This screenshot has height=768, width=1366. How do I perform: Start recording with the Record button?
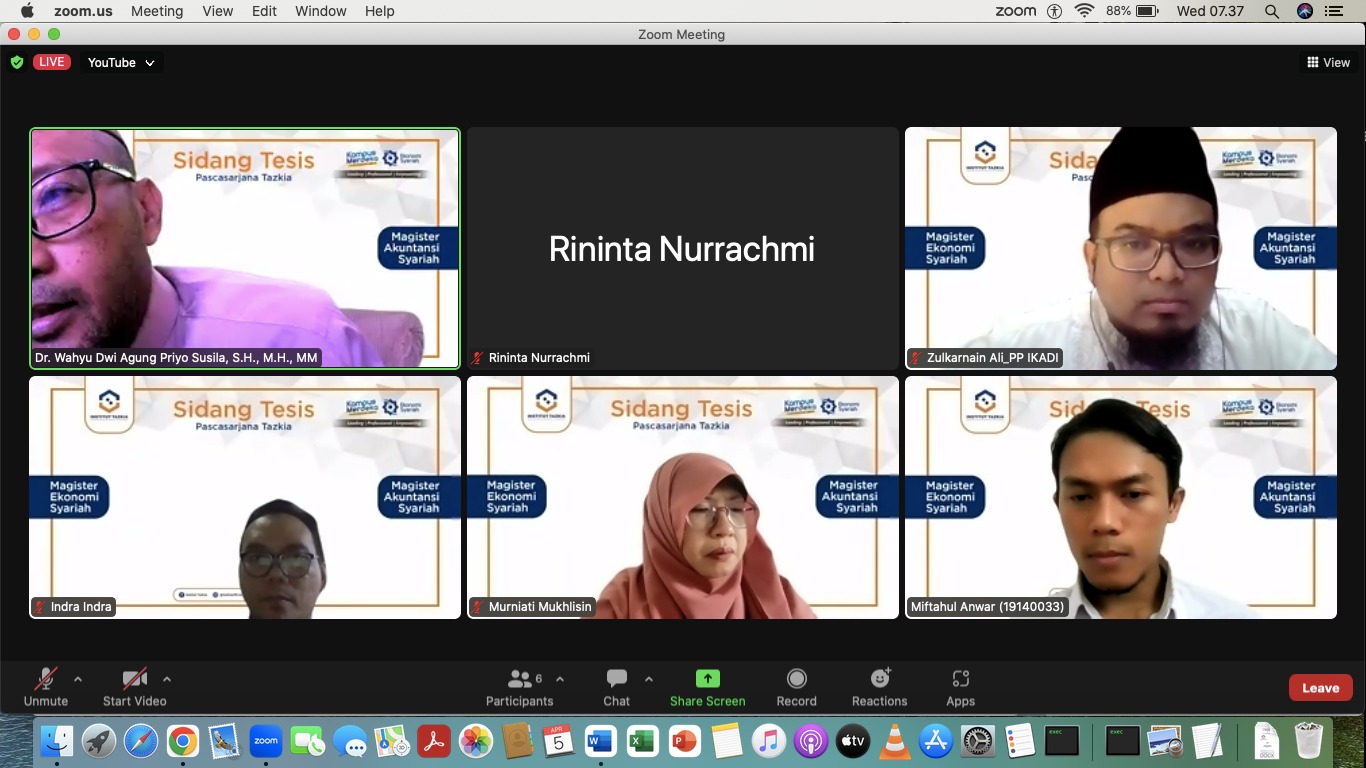point(797,688)
